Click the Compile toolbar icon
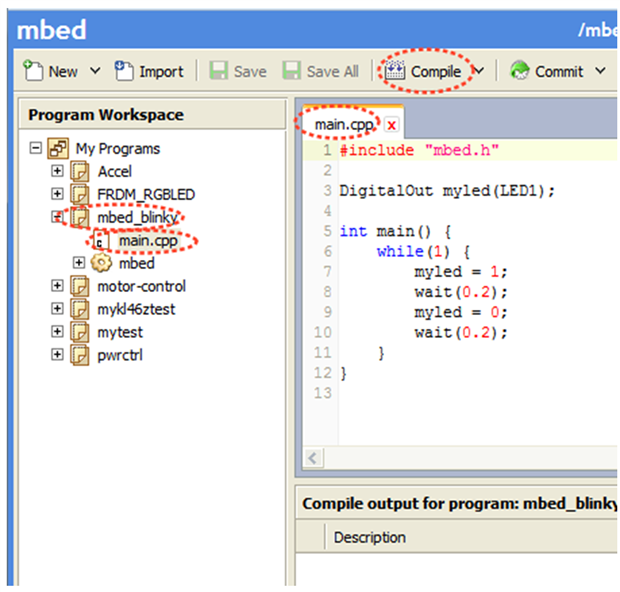 395,70
